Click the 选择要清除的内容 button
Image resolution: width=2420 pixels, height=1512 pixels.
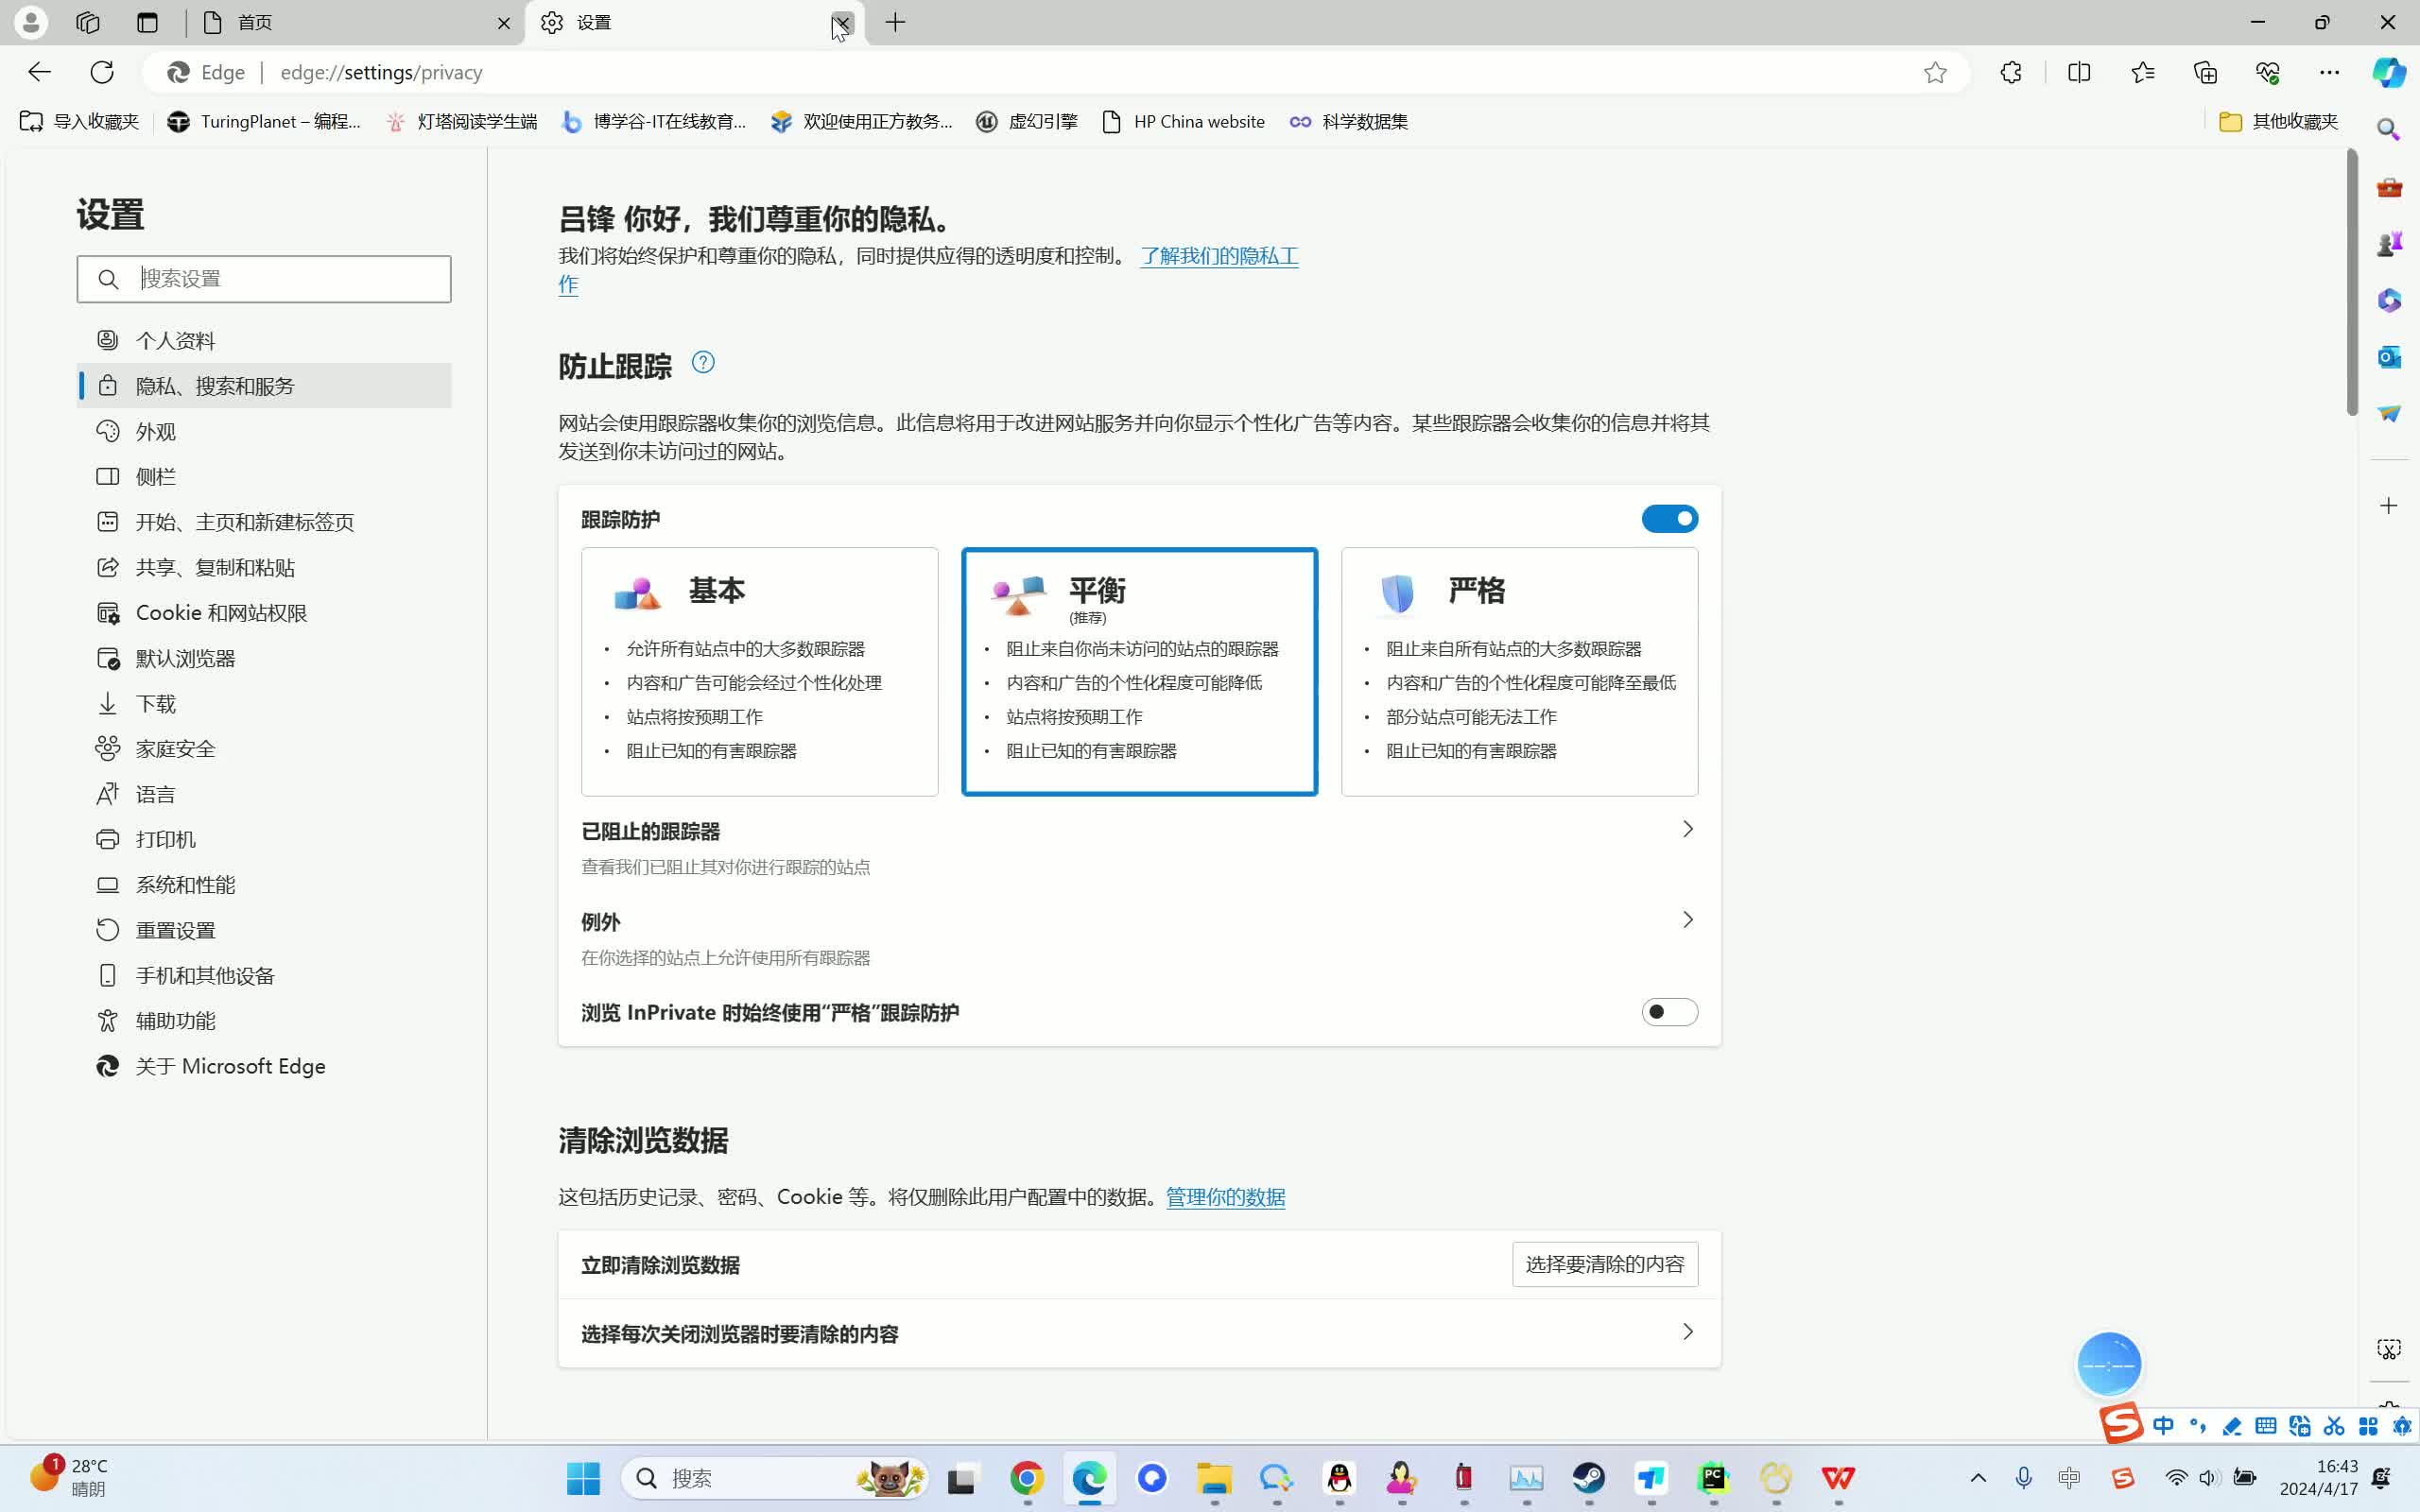[x=1603, y=1263]
